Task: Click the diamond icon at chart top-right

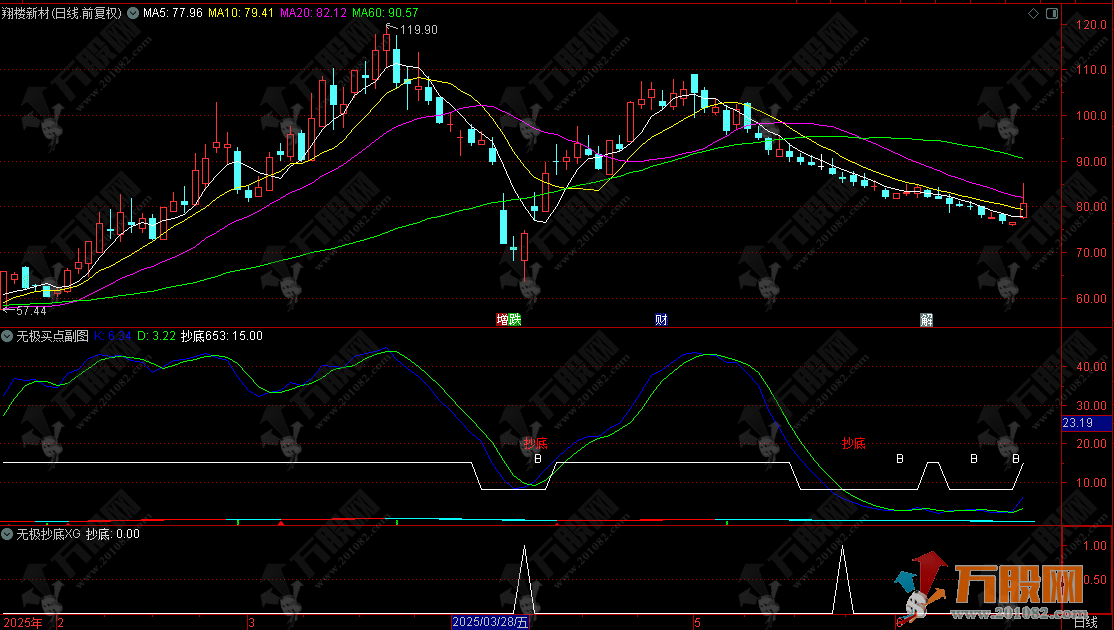Action: [x=1033, y=13]
